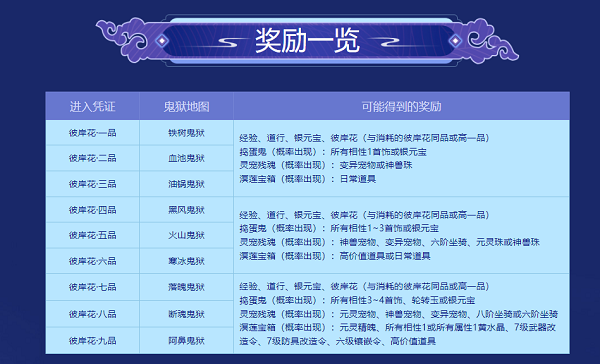The height and width of the screenshot is (364, 600).
Task: Click the 彼岸花·二品 cell
Action: point(92,158)
